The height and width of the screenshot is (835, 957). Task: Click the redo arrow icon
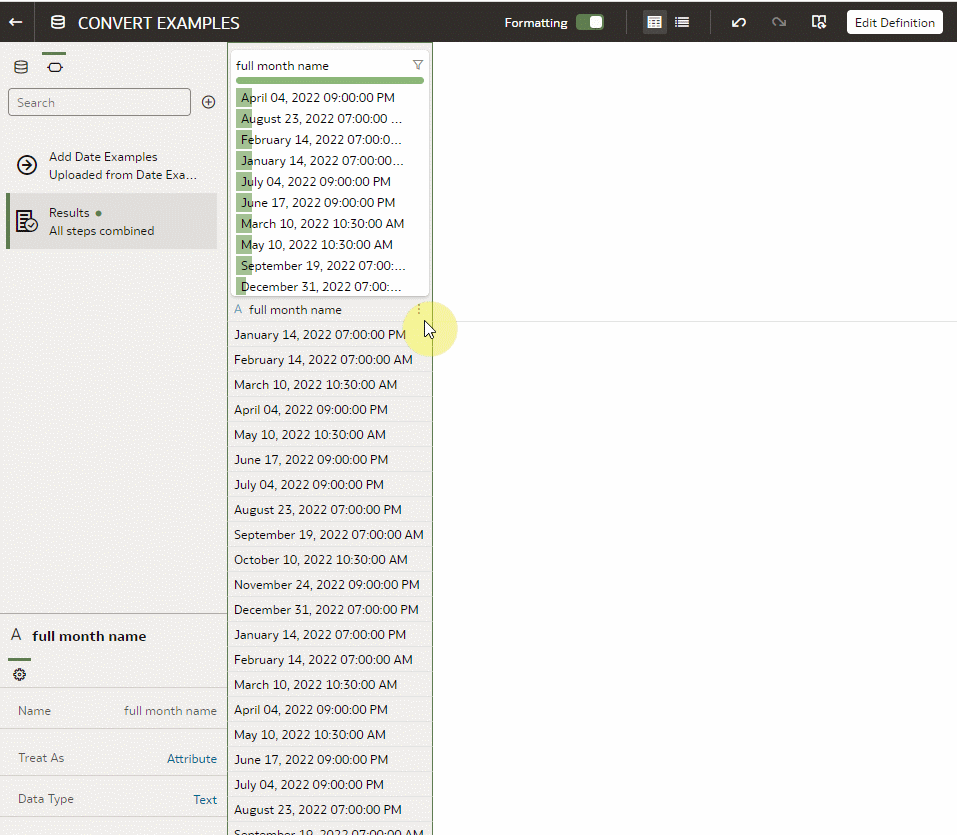778,21
